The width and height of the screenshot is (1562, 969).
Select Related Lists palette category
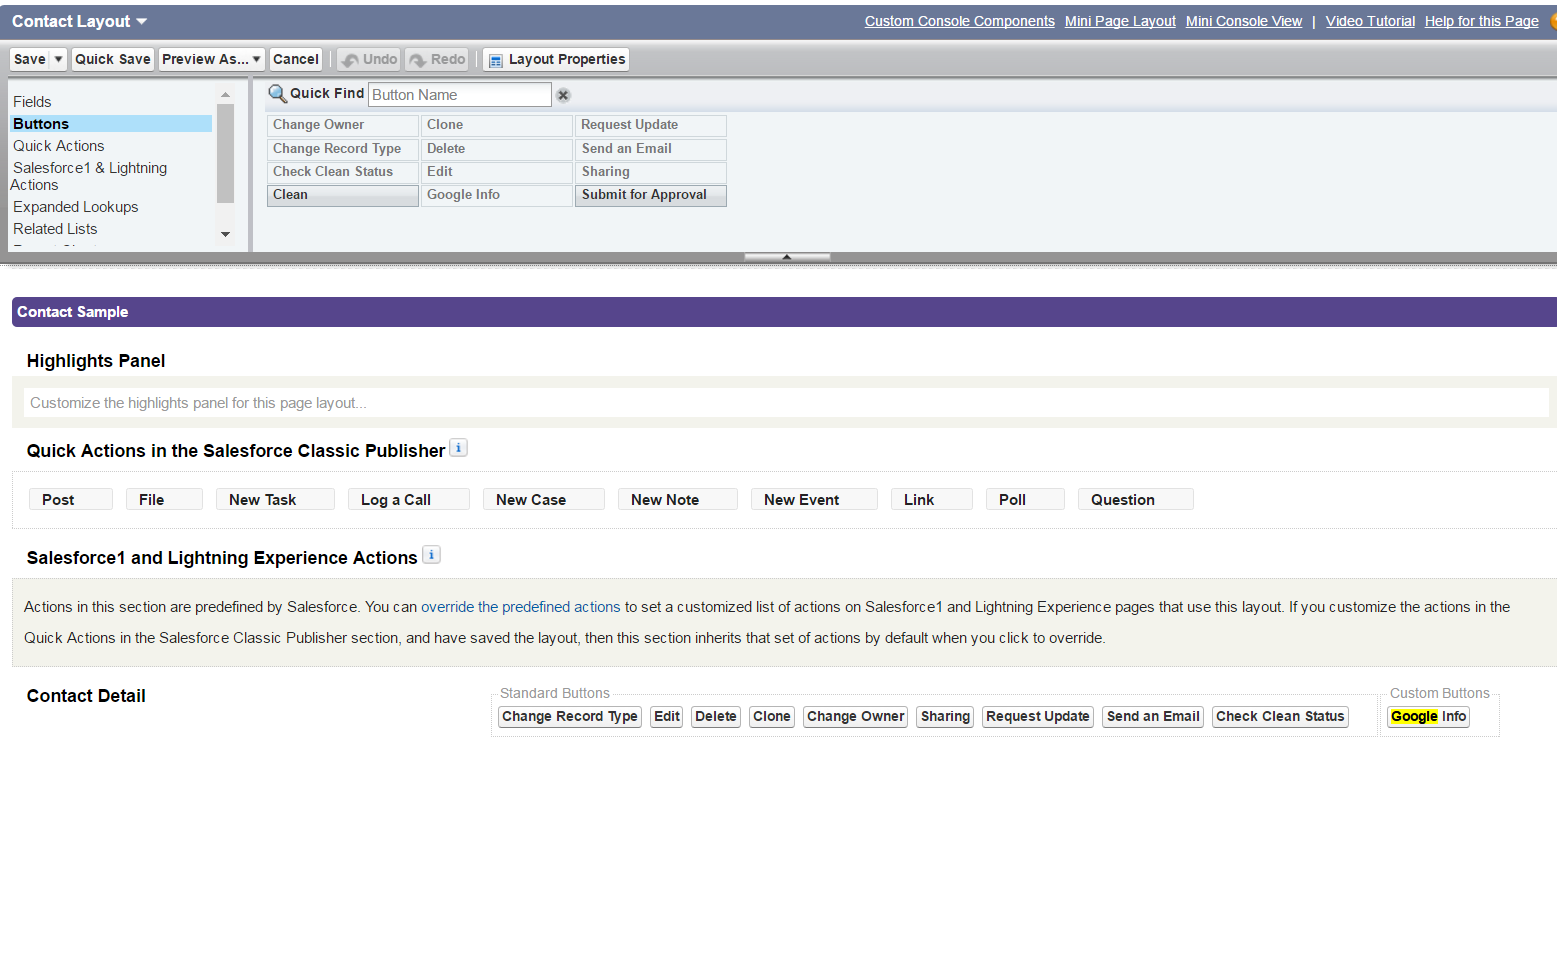tap(55, 229)
